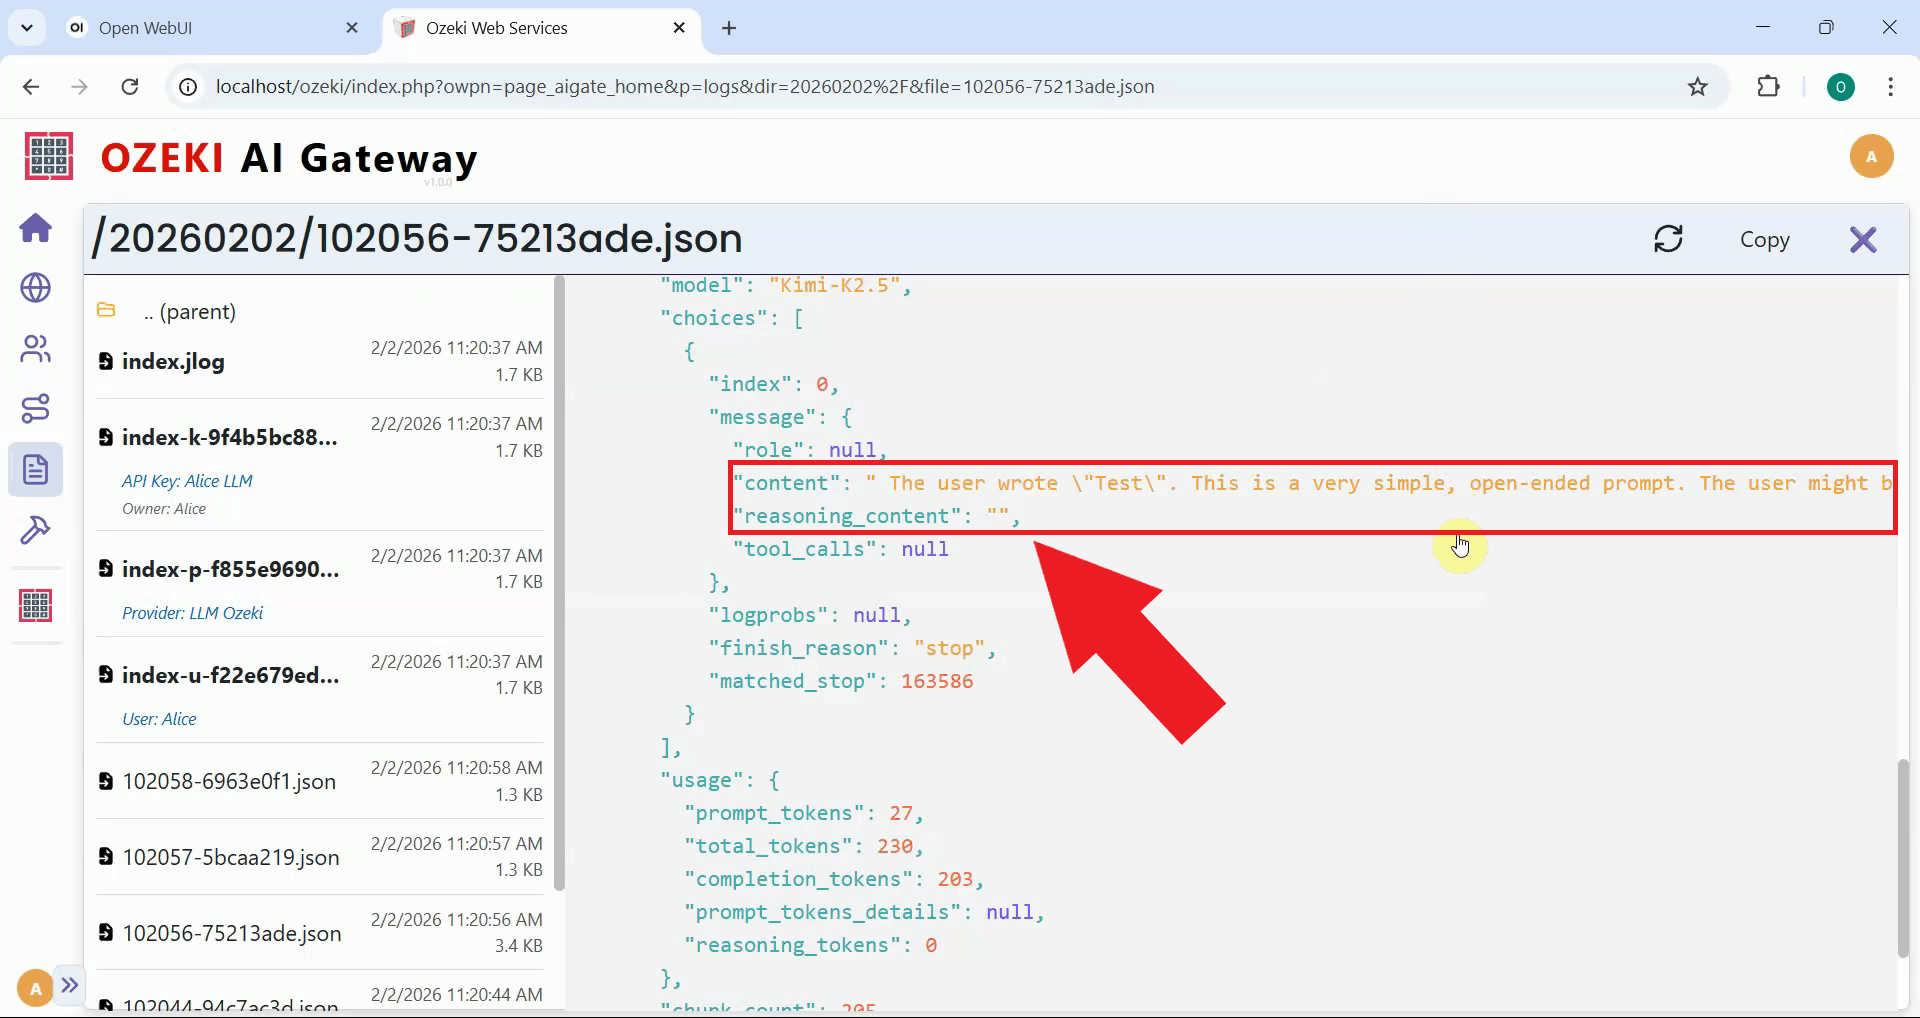Image resolution: width=1920 pixels, height=1018 pixels.
Task: Open the 102057-5bcaa219.json log file
Action: pos(229,857)
